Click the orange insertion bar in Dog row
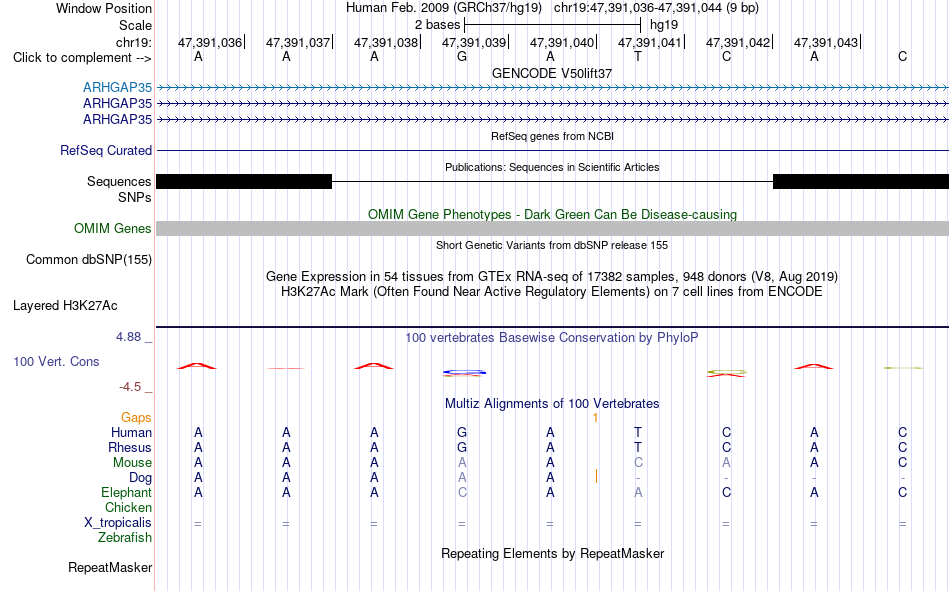The image size is (950, 591). pos(597,476)
